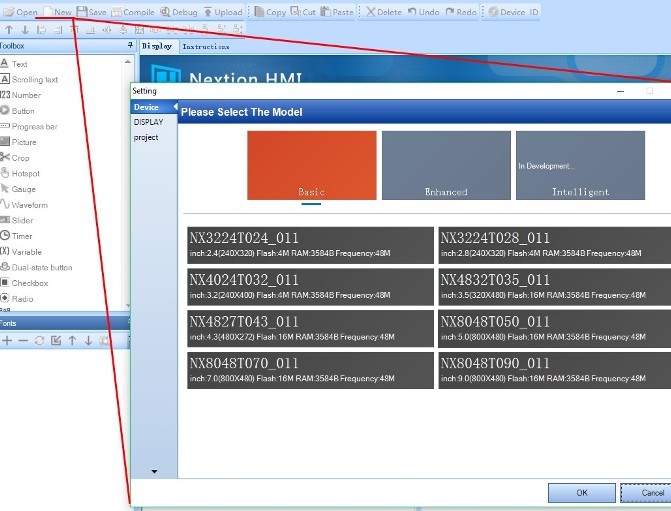Click Delete in the toolbar

[384, 12]
